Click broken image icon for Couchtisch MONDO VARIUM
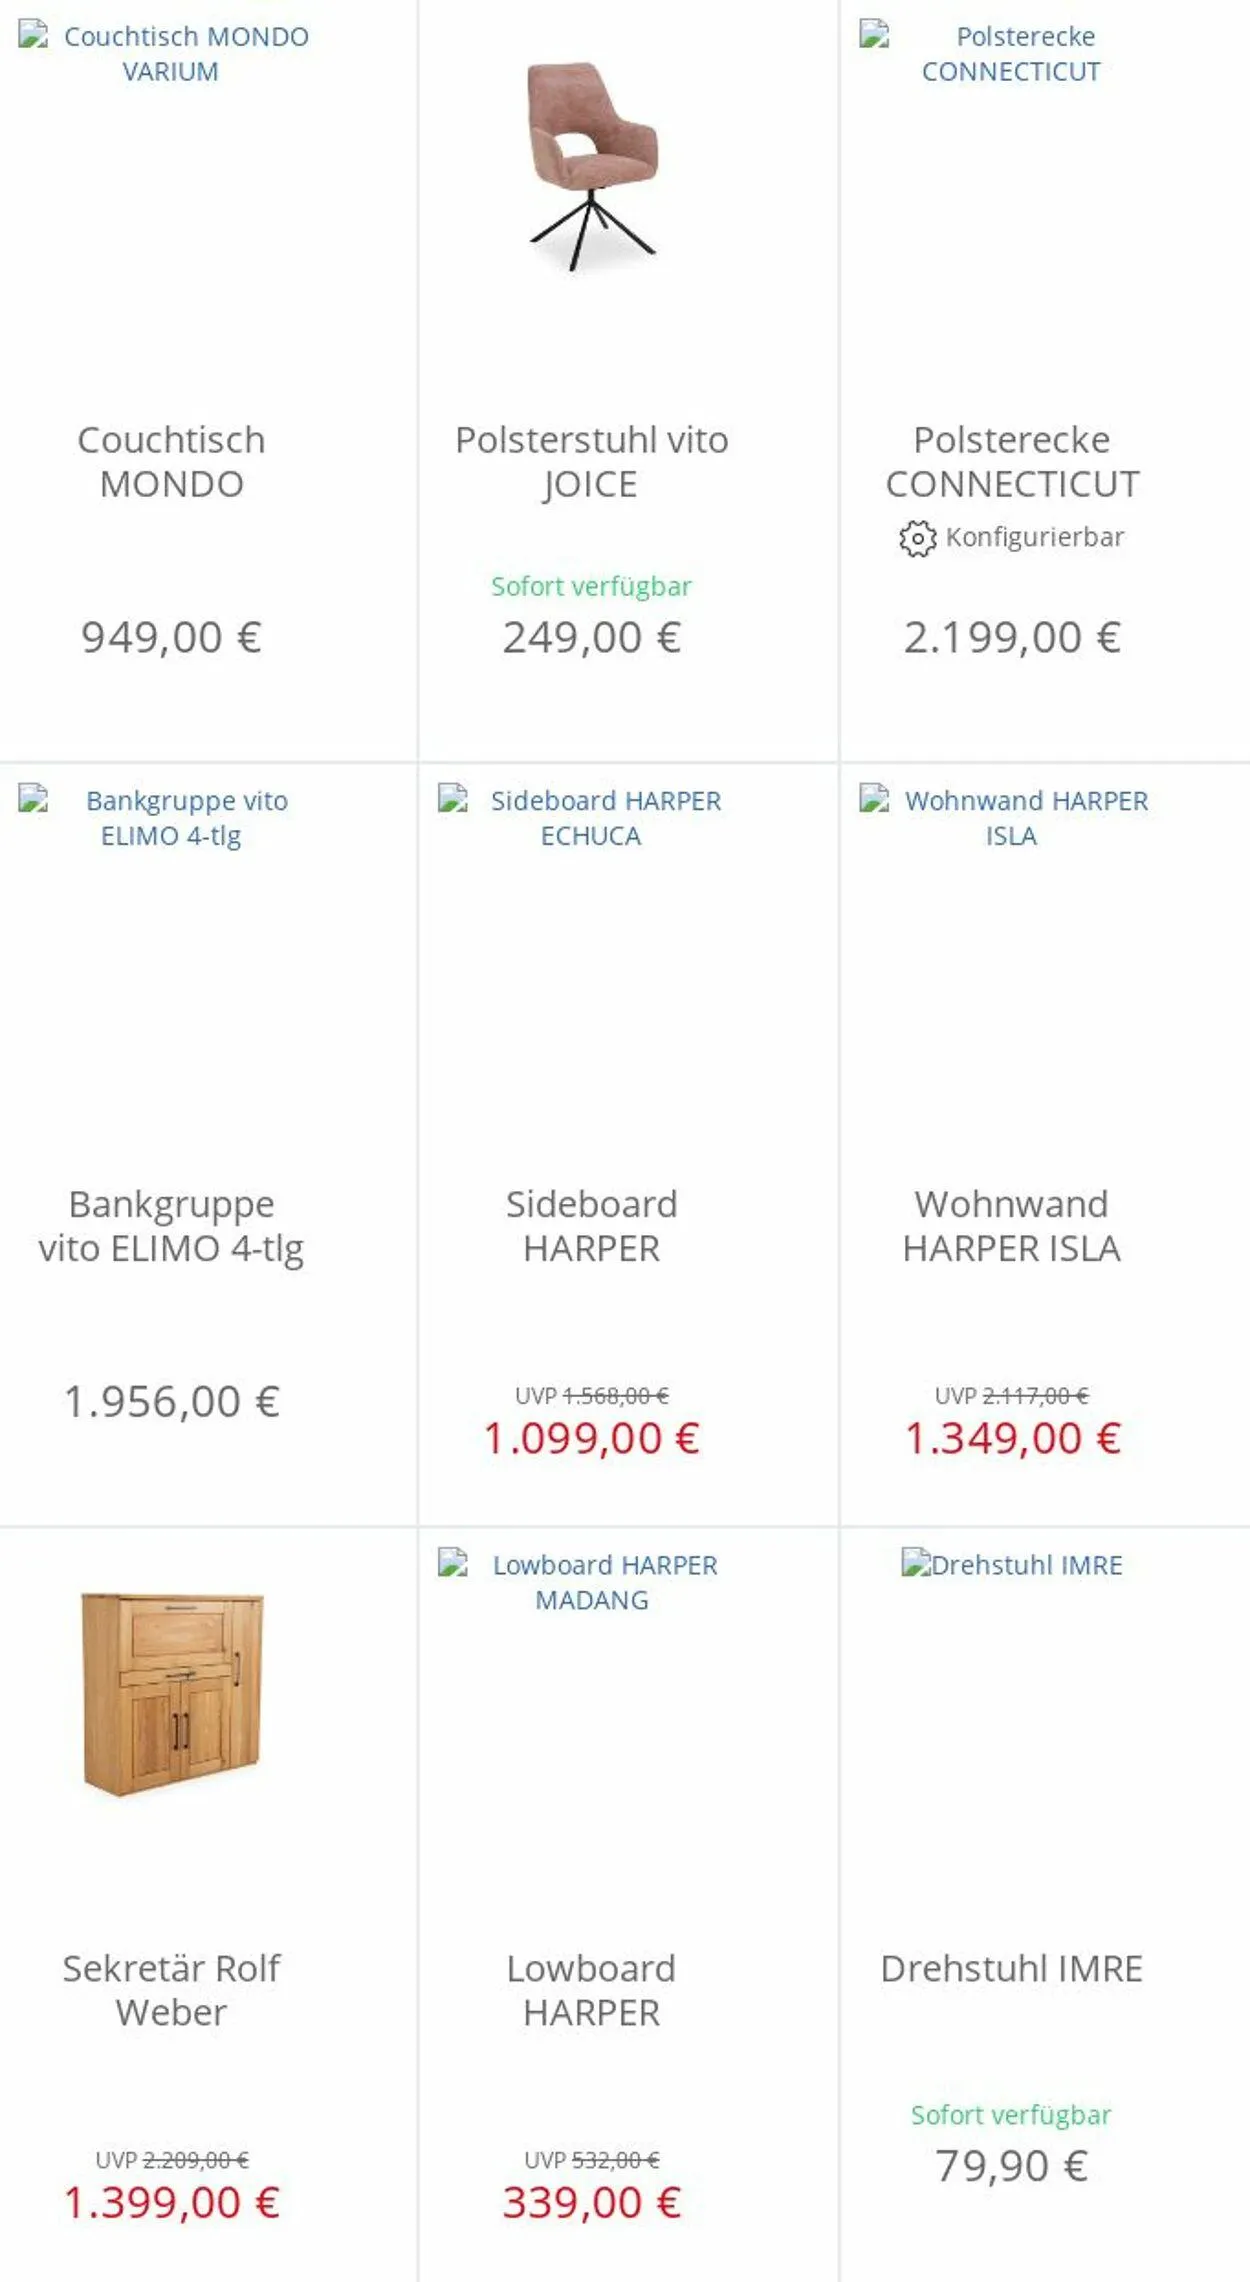Image resolution: width=1250 pixels, height=2282 pixels. (33, 35)
